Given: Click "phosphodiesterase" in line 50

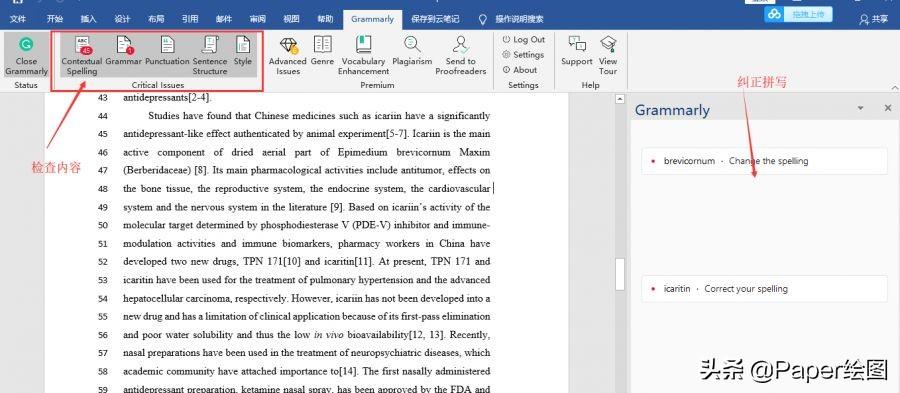Looking at the screenshot, I should point(301,225).
